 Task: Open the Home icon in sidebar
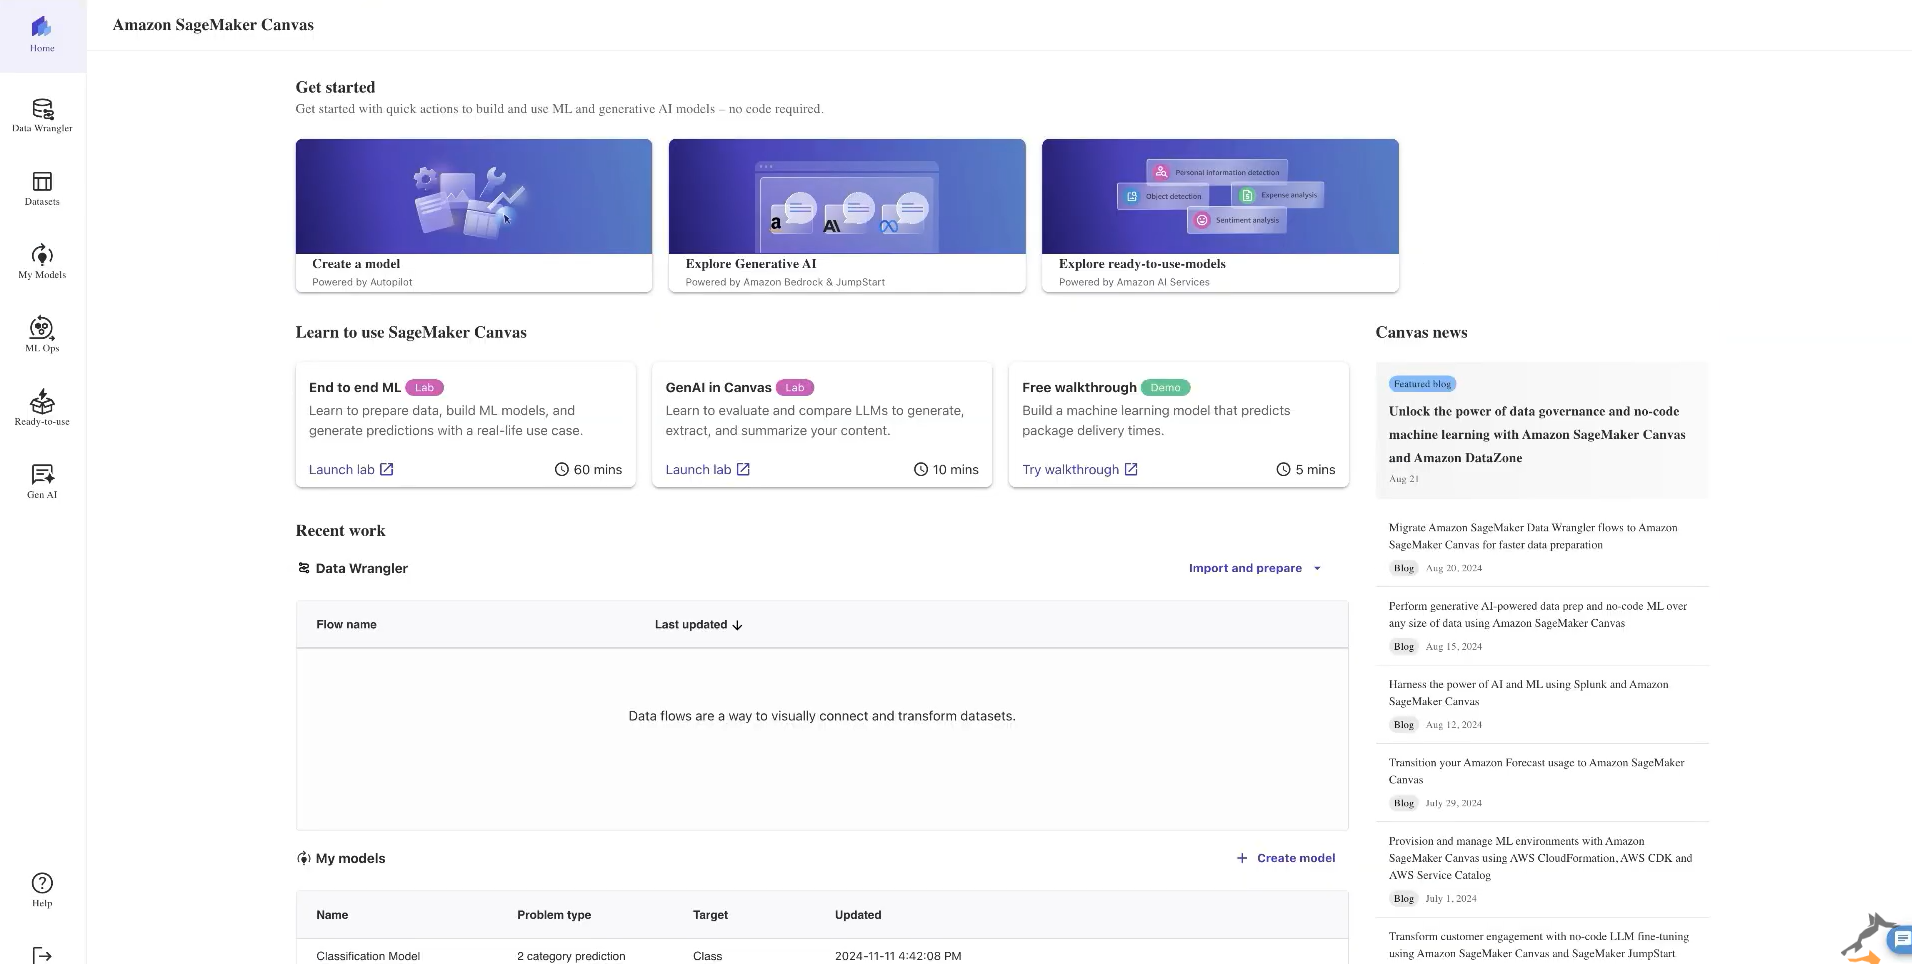click(42, 34)
